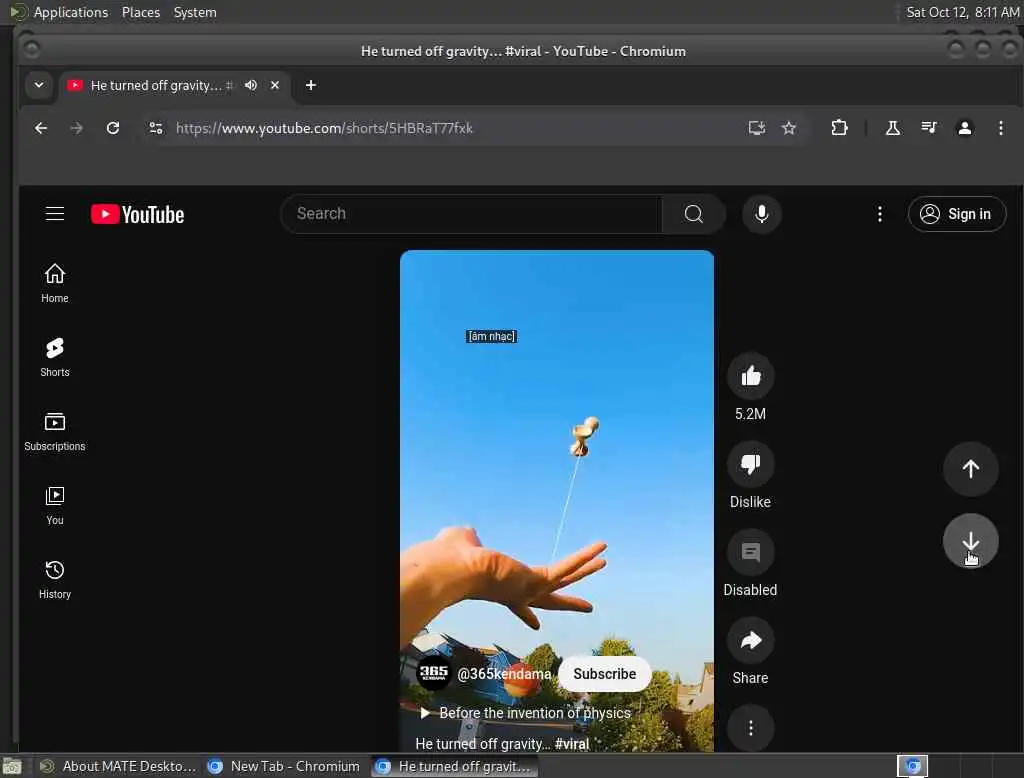This screenshot has height=778, width=1024.
Task: Open History in the sidebar
Action: pyautogui.click(x=55, y=579)
